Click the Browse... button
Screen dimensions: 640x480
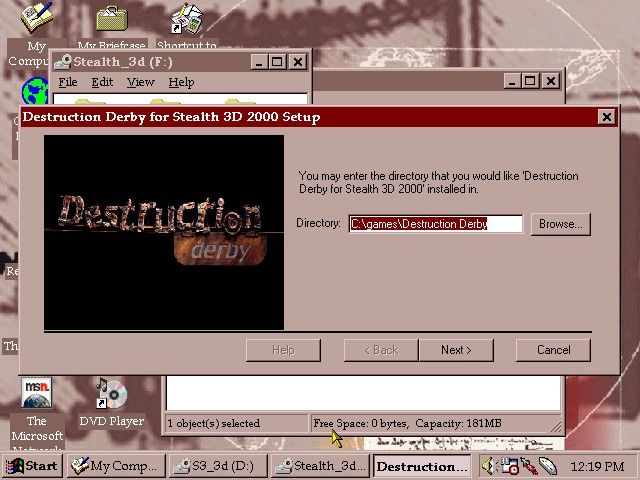point(560,224)
